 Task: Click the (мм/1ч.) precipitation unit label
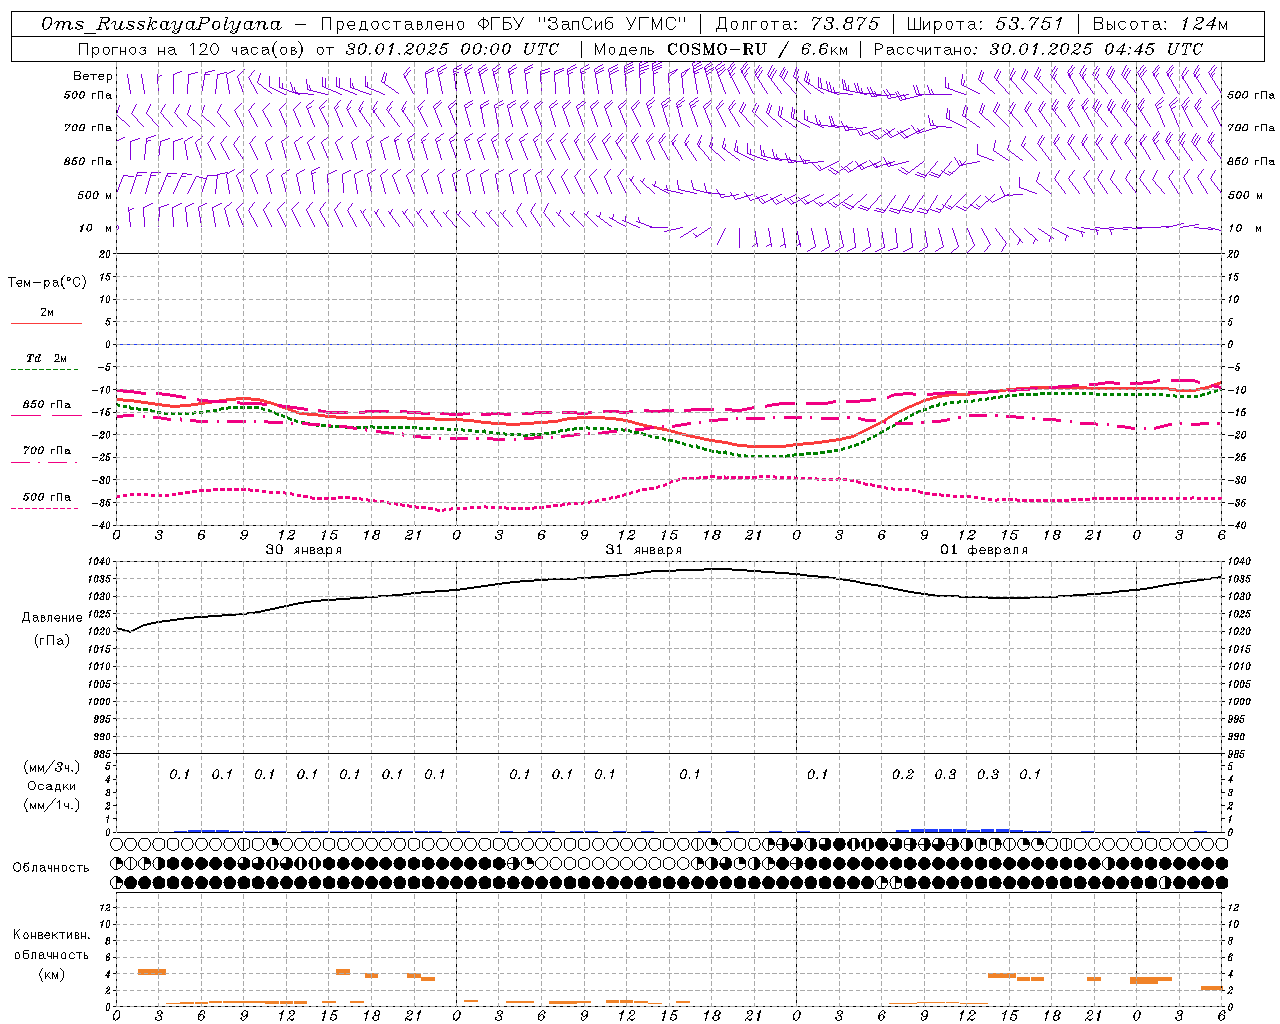click(x=52, y=805)
